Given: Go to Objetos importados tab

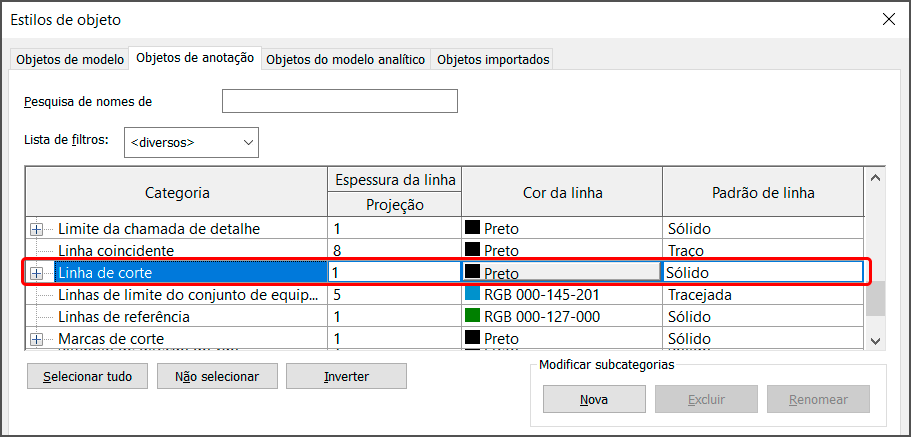Looking at the screenshot, I should (493, 60).
